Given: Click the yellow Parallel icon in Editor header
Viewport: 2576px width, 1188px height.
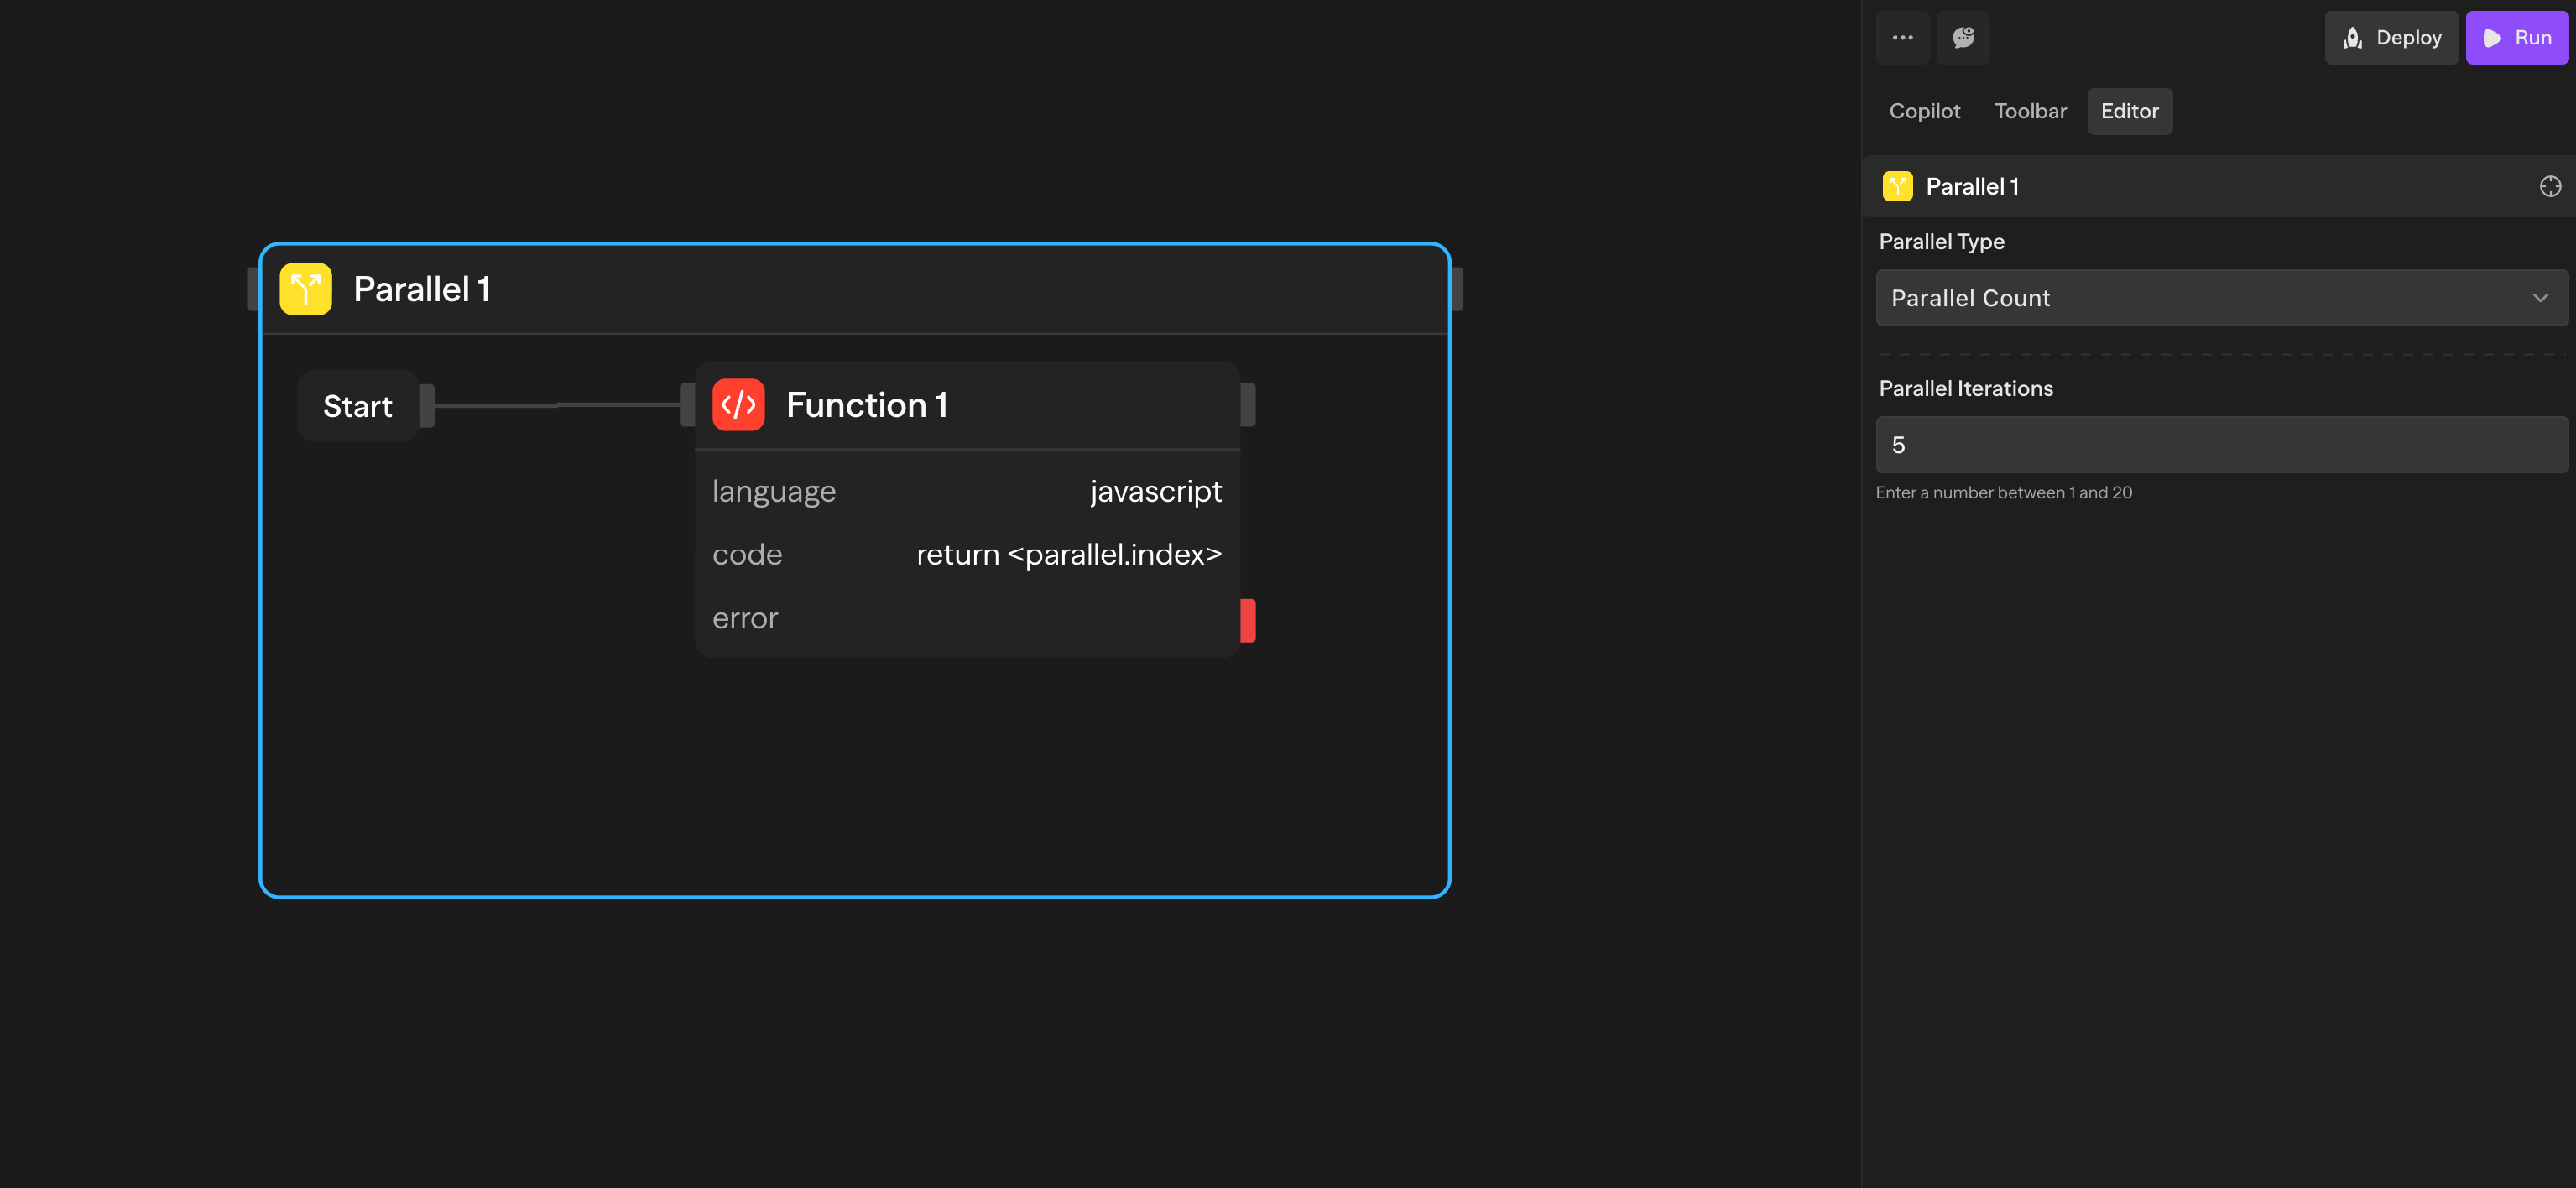Looking at the screenshot, I should point(1897,187).
